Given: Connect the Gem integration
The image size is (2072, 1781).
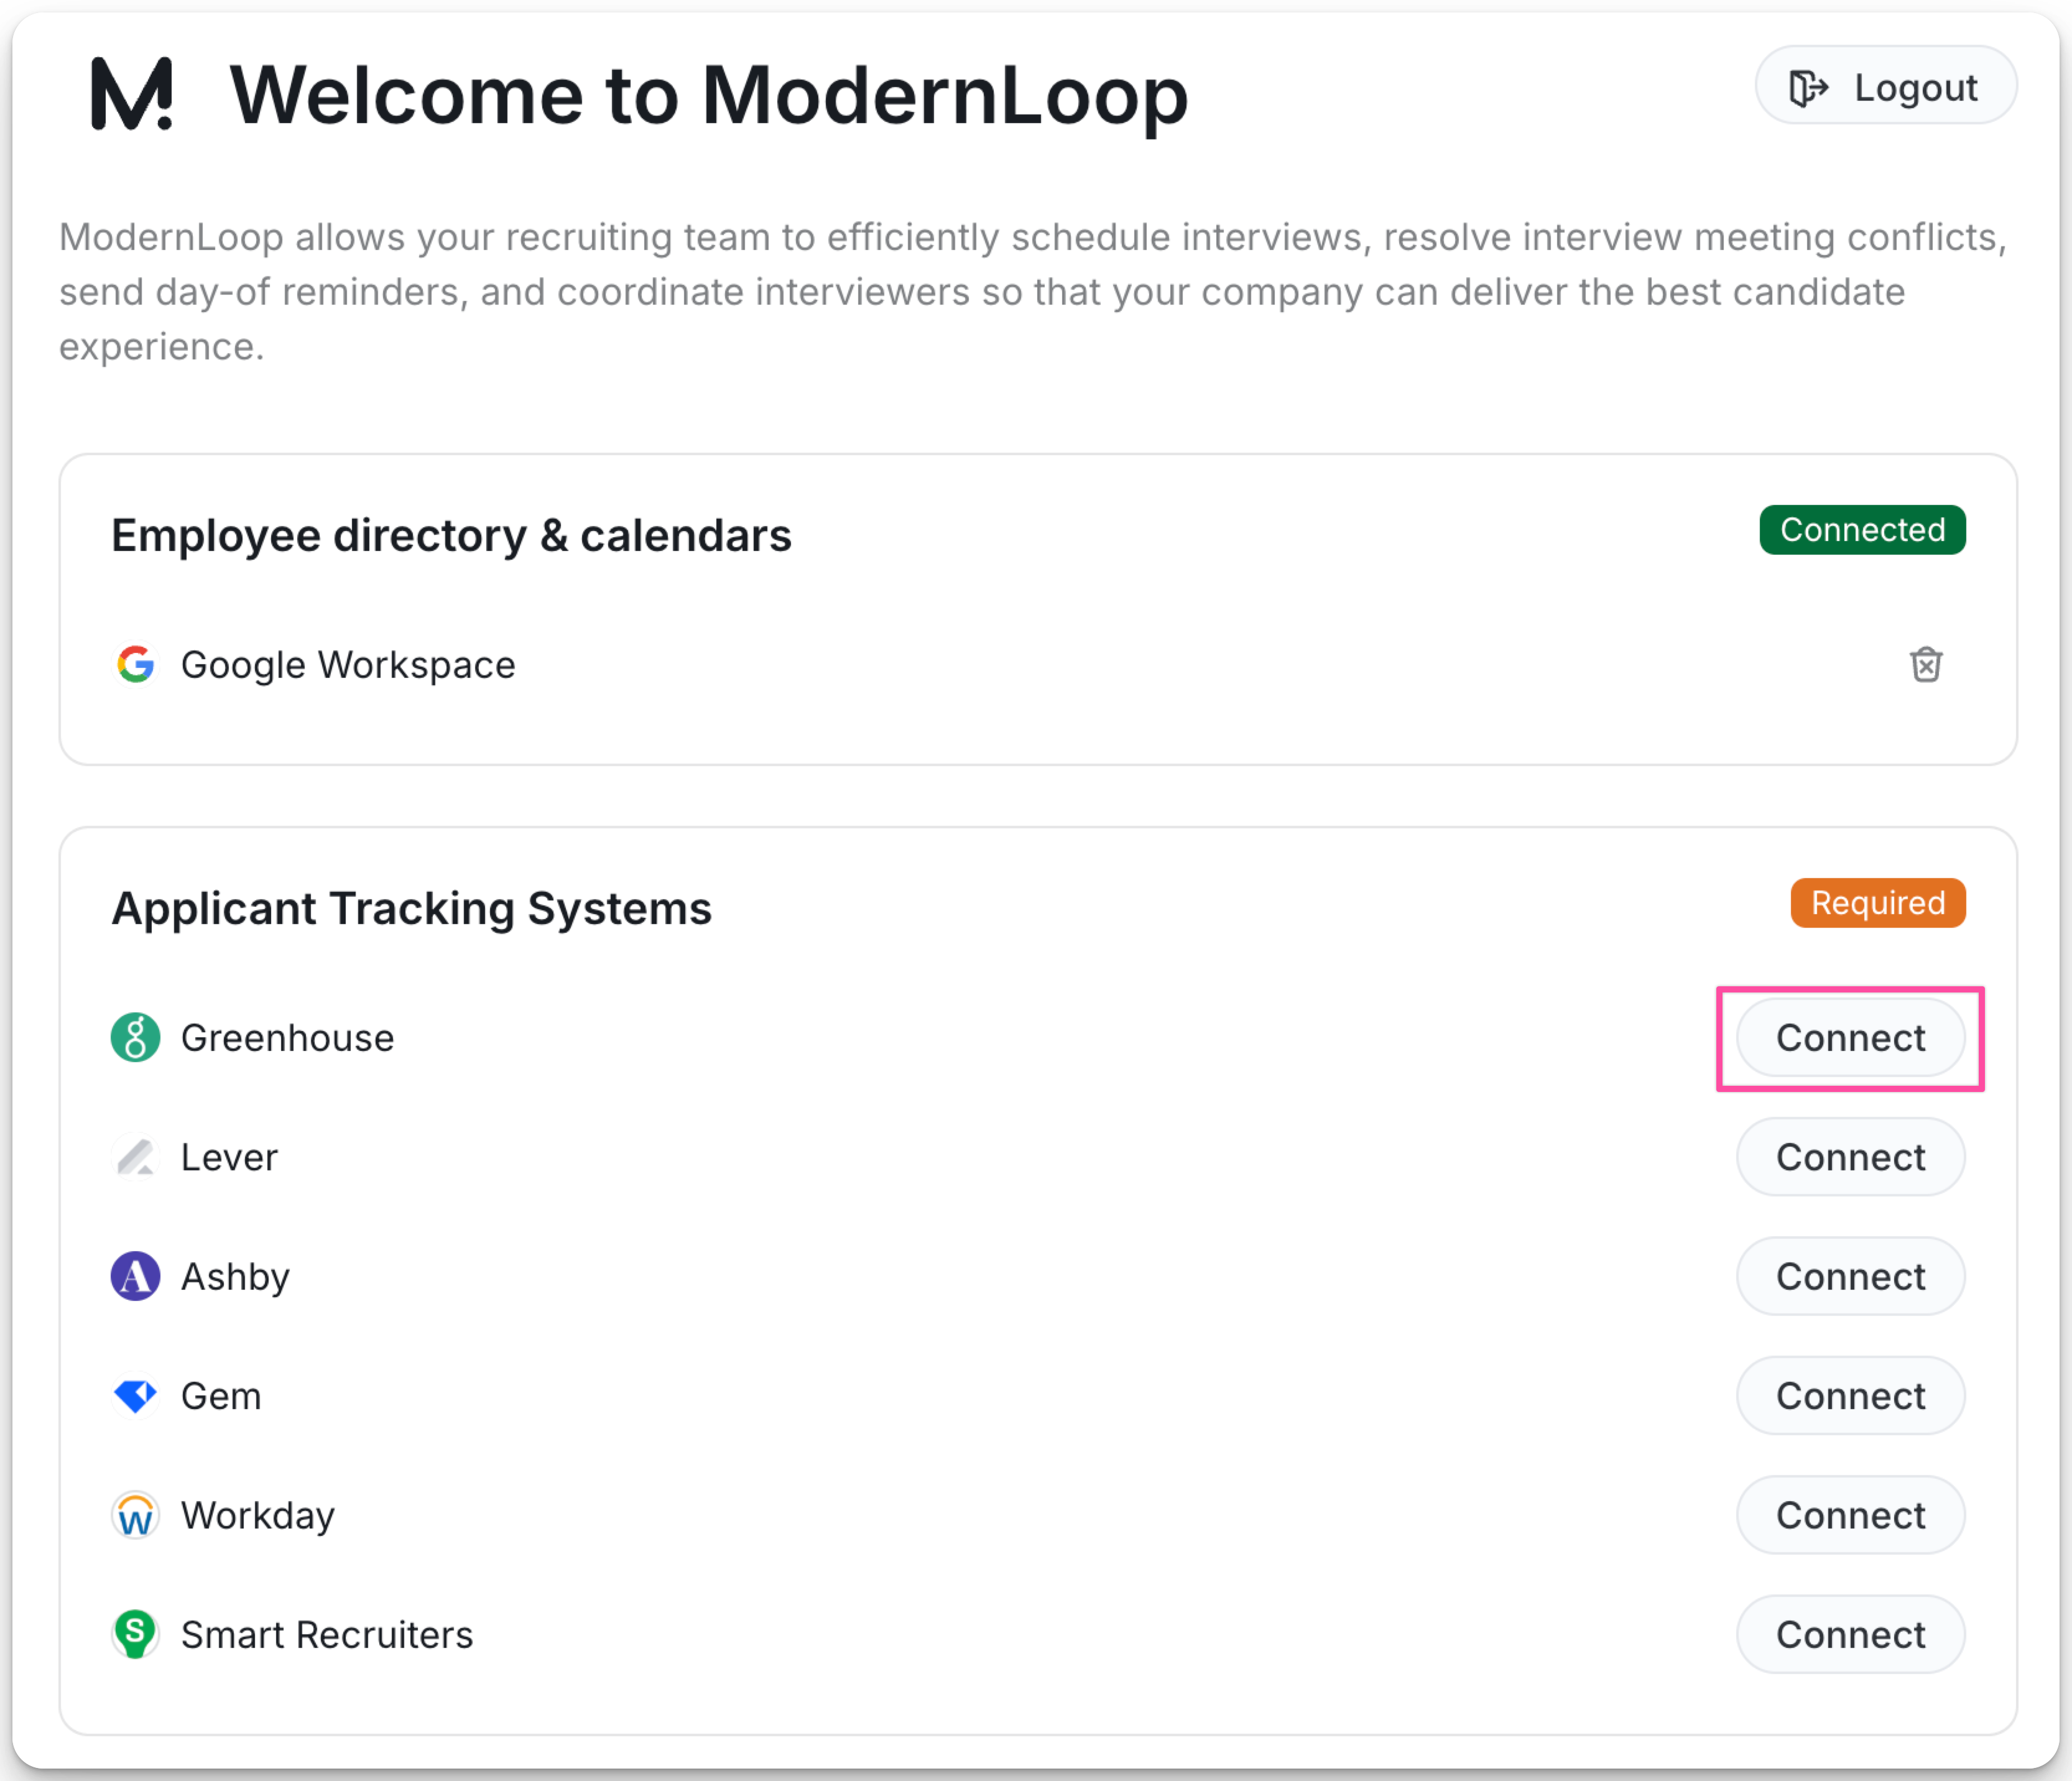Looking at the screenshot, I should click(1850, 1396).
